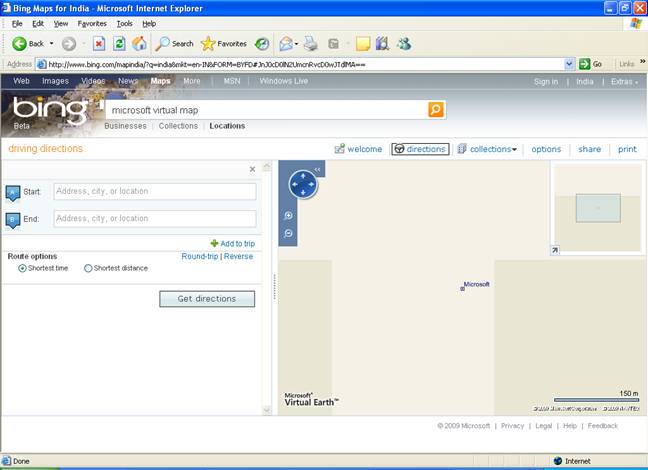Click the Microsoft map pin
The width and height of the screenshot is (648, 470).
click(x=462, y=289)
